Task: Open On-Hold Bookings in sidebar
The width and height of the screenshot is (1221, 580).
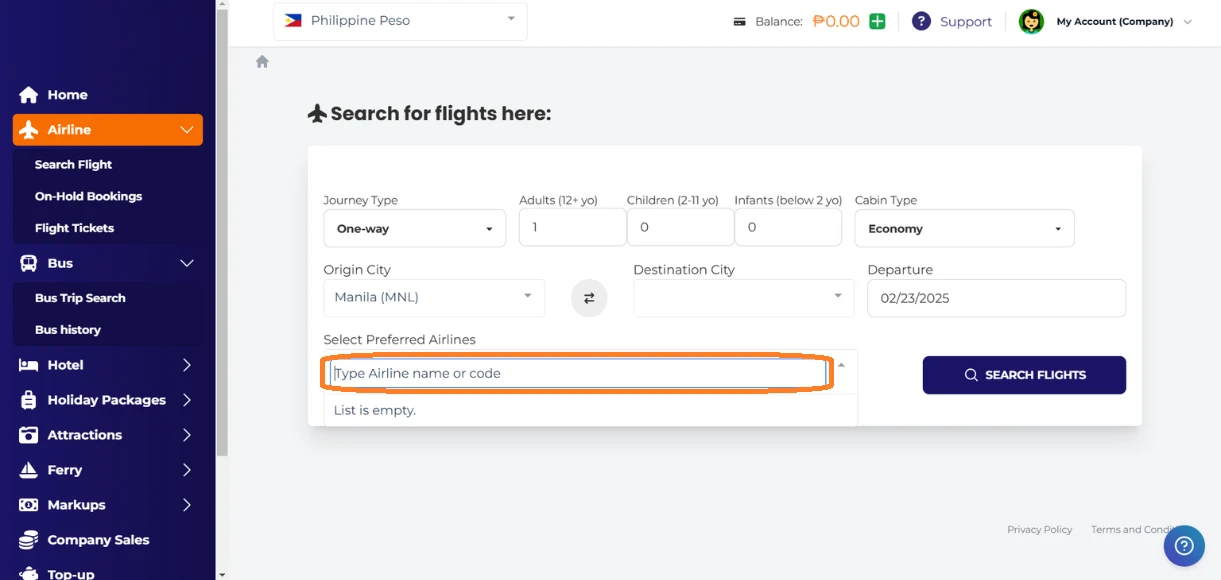Action: (88, 196)
